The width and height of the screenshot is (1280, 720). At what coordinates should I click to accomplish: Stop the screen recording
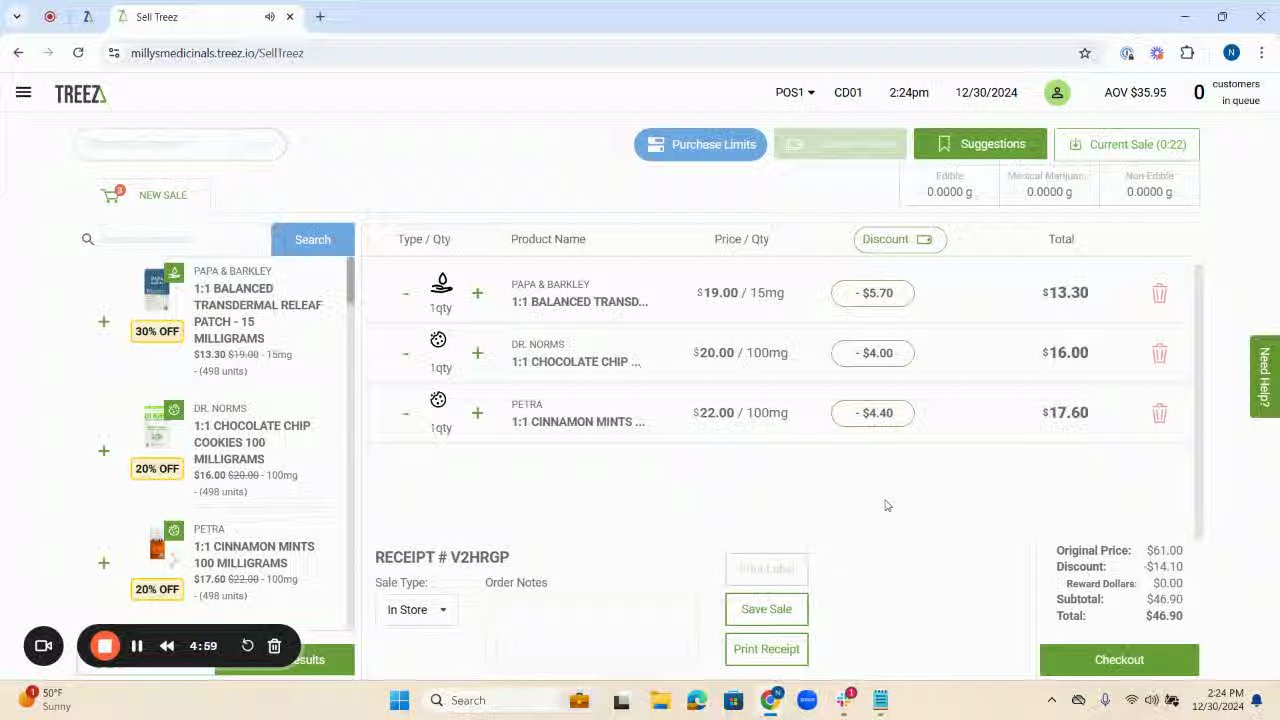coord(105,646)
